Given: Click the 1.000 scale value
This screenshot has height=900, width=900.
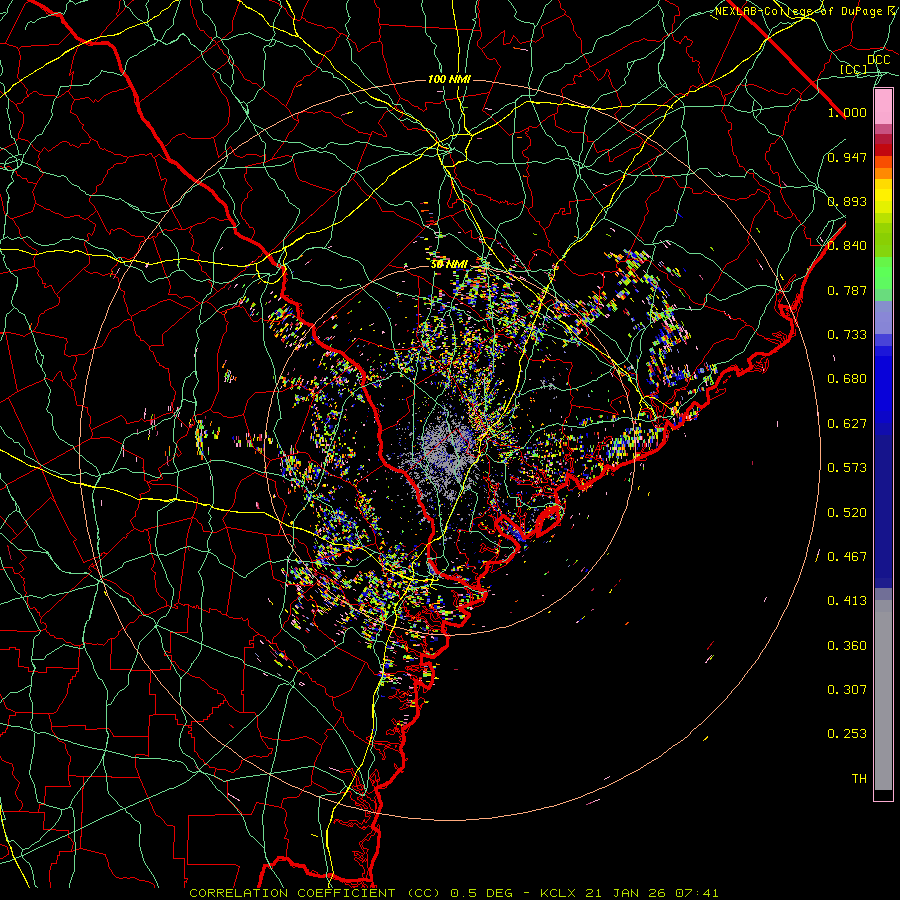Looking at the screenshot, I should click(847, 112).
